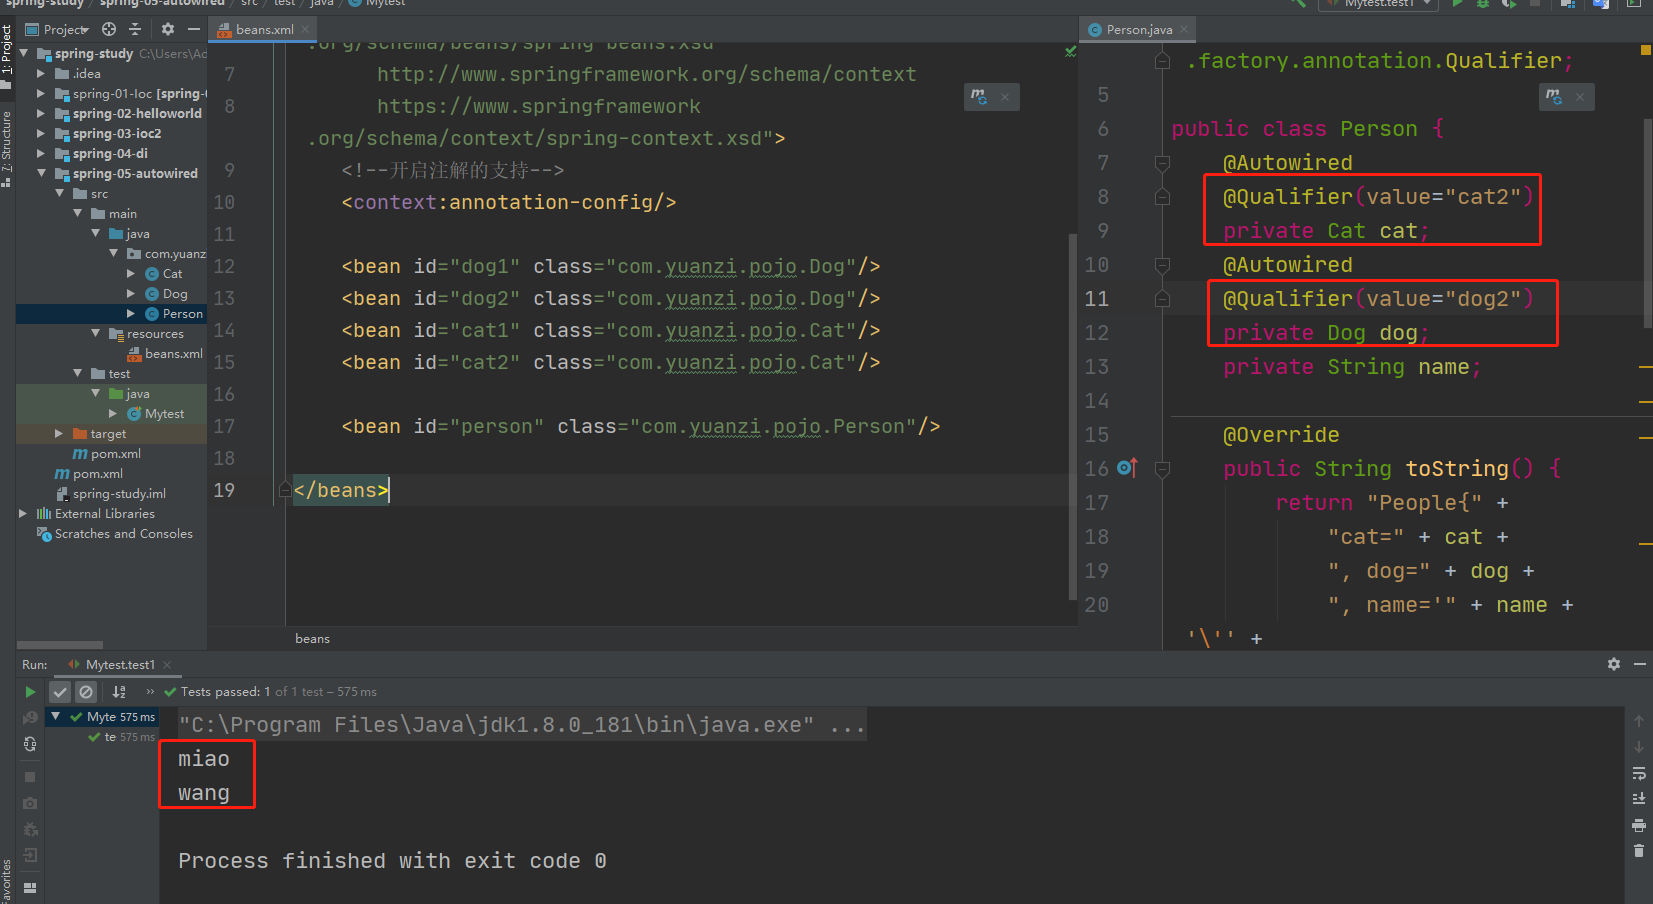1653x904 pixels.
Task: Dismiss Maven reload popup in beans.xml
Action: [x=1005, y=97]
